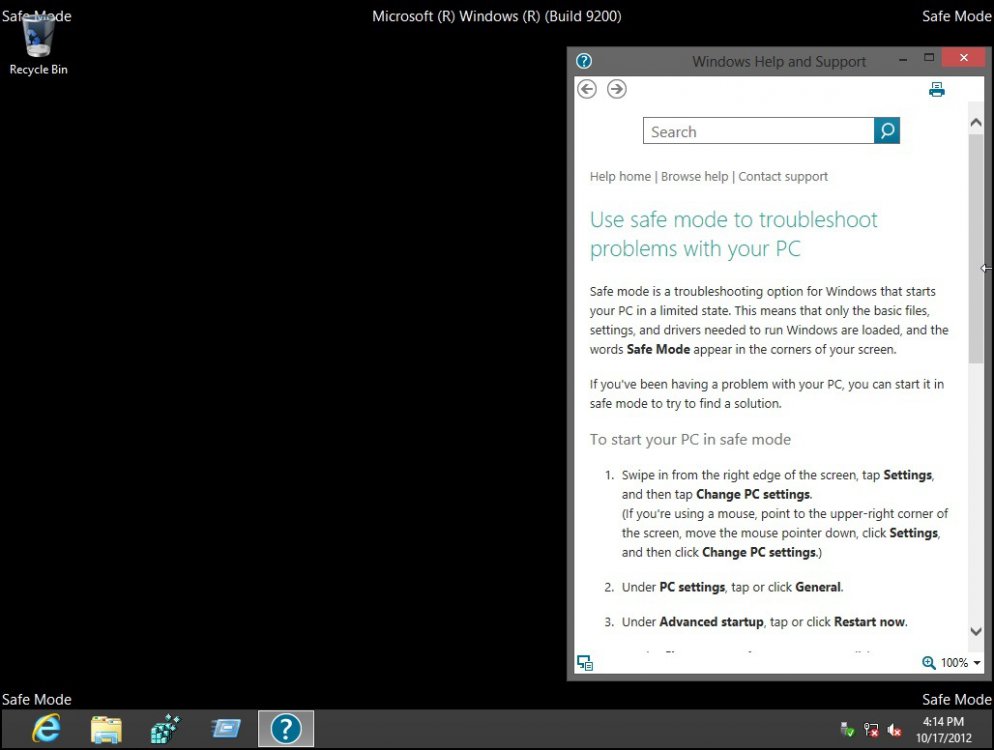Click the 'To start your PC in safe mode' heading
Image resolution: width=994 pixels, height=750 pixels.
pyautogui.click(x=690, y=439)
